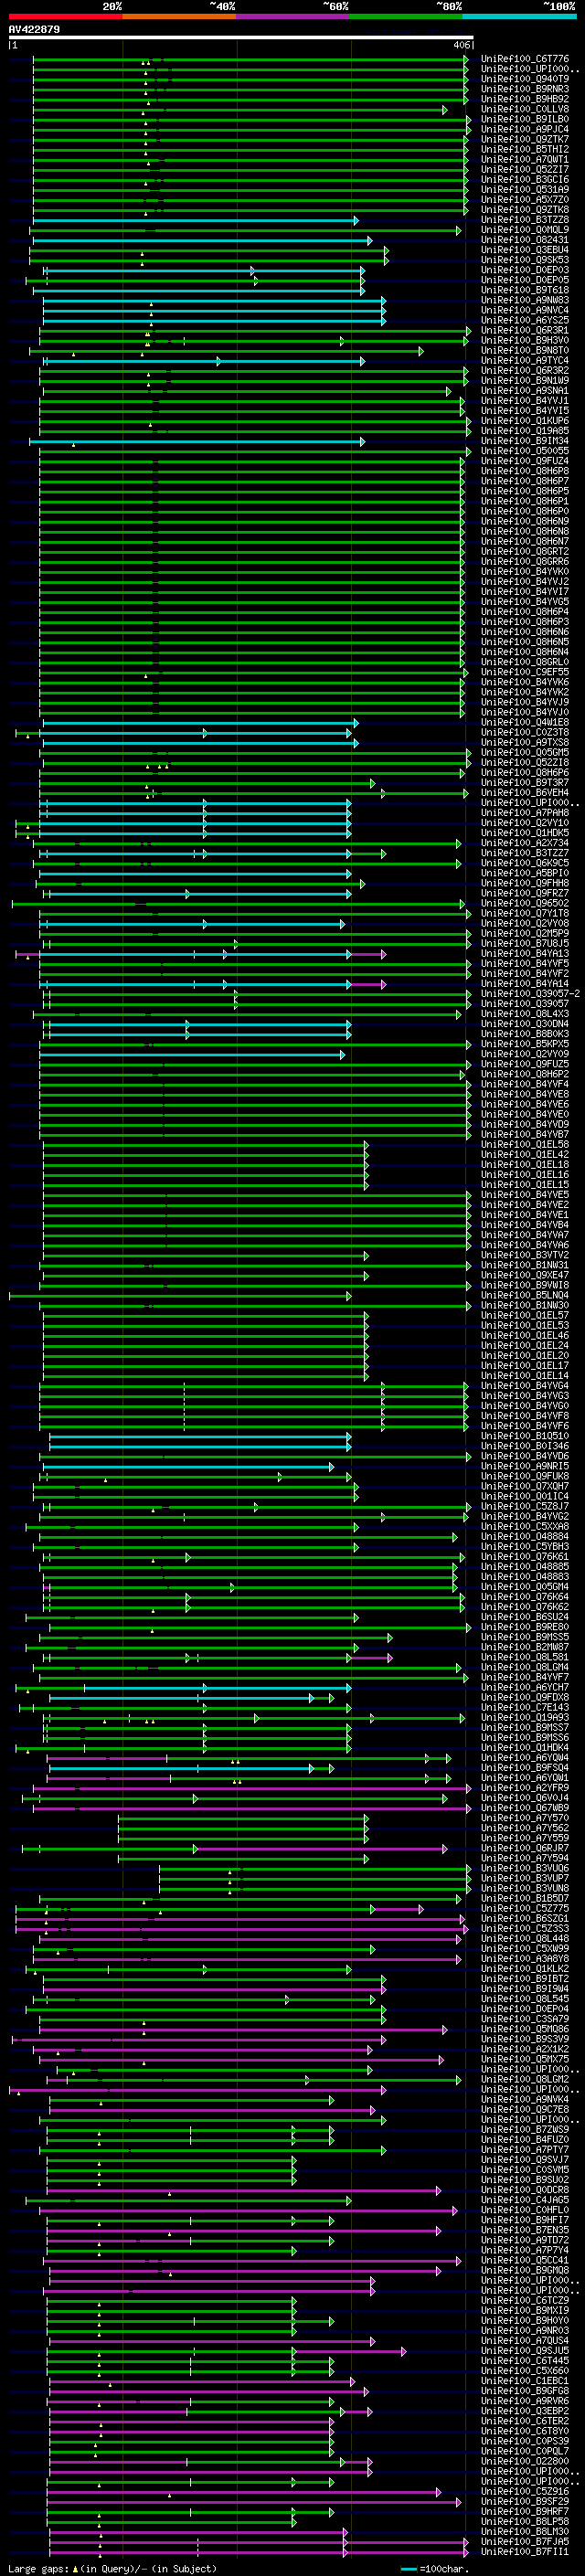The width and height of the screenshot is (585, 2576).
Task: Go to the UniRef100_A2X734 entry
Action: 525,843
